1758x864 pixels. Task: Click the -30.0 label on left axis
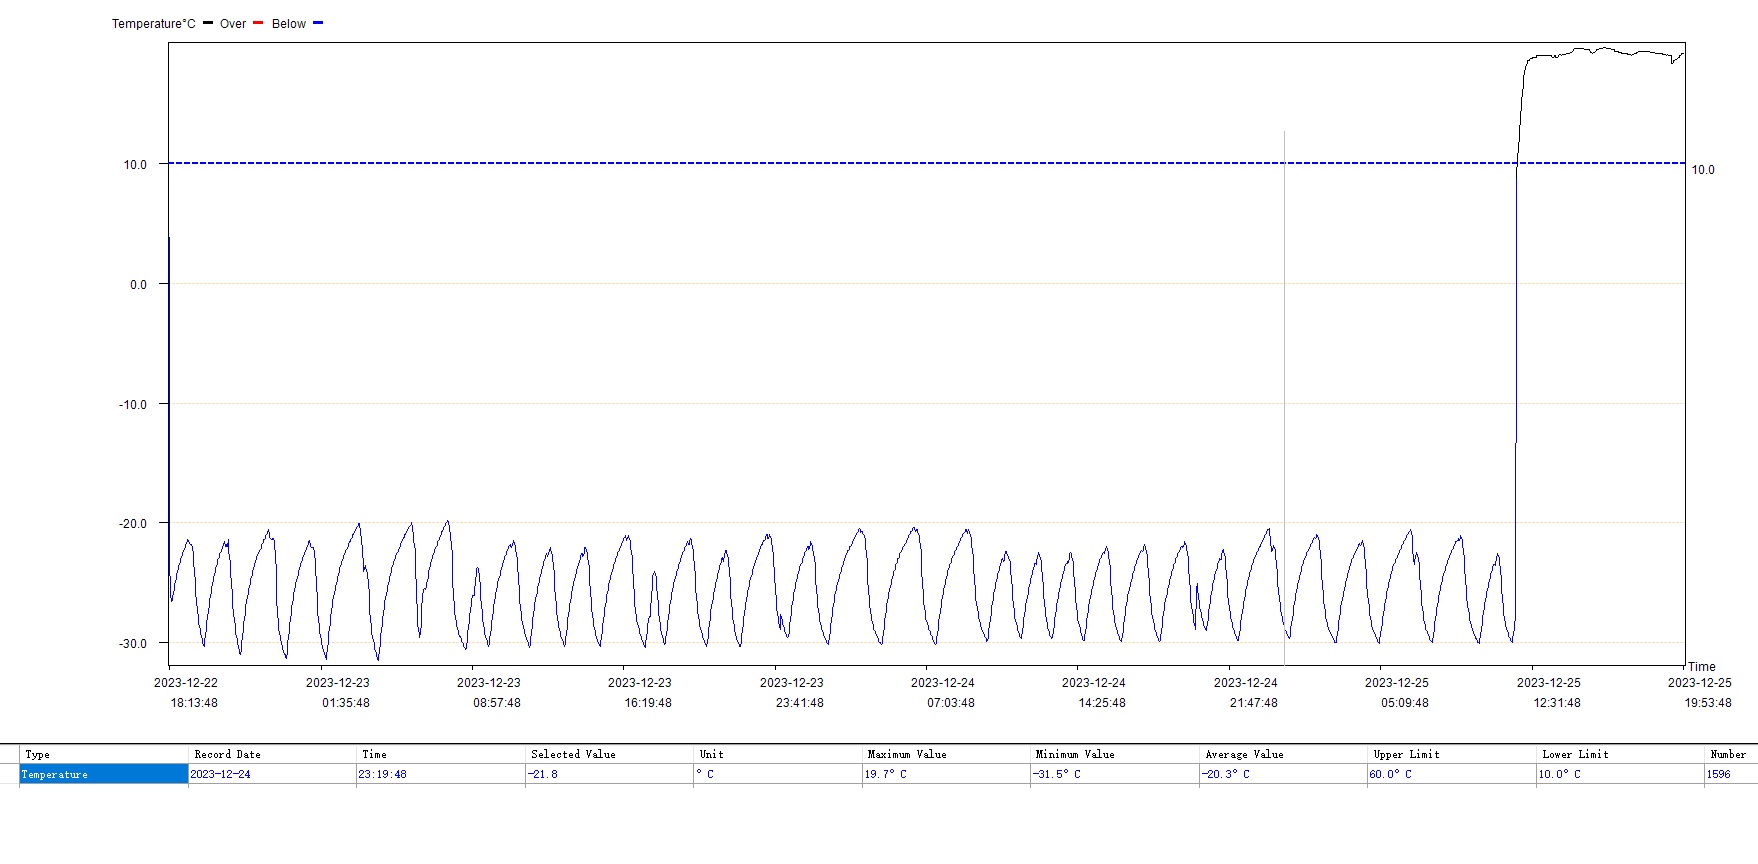click(133, 644)
